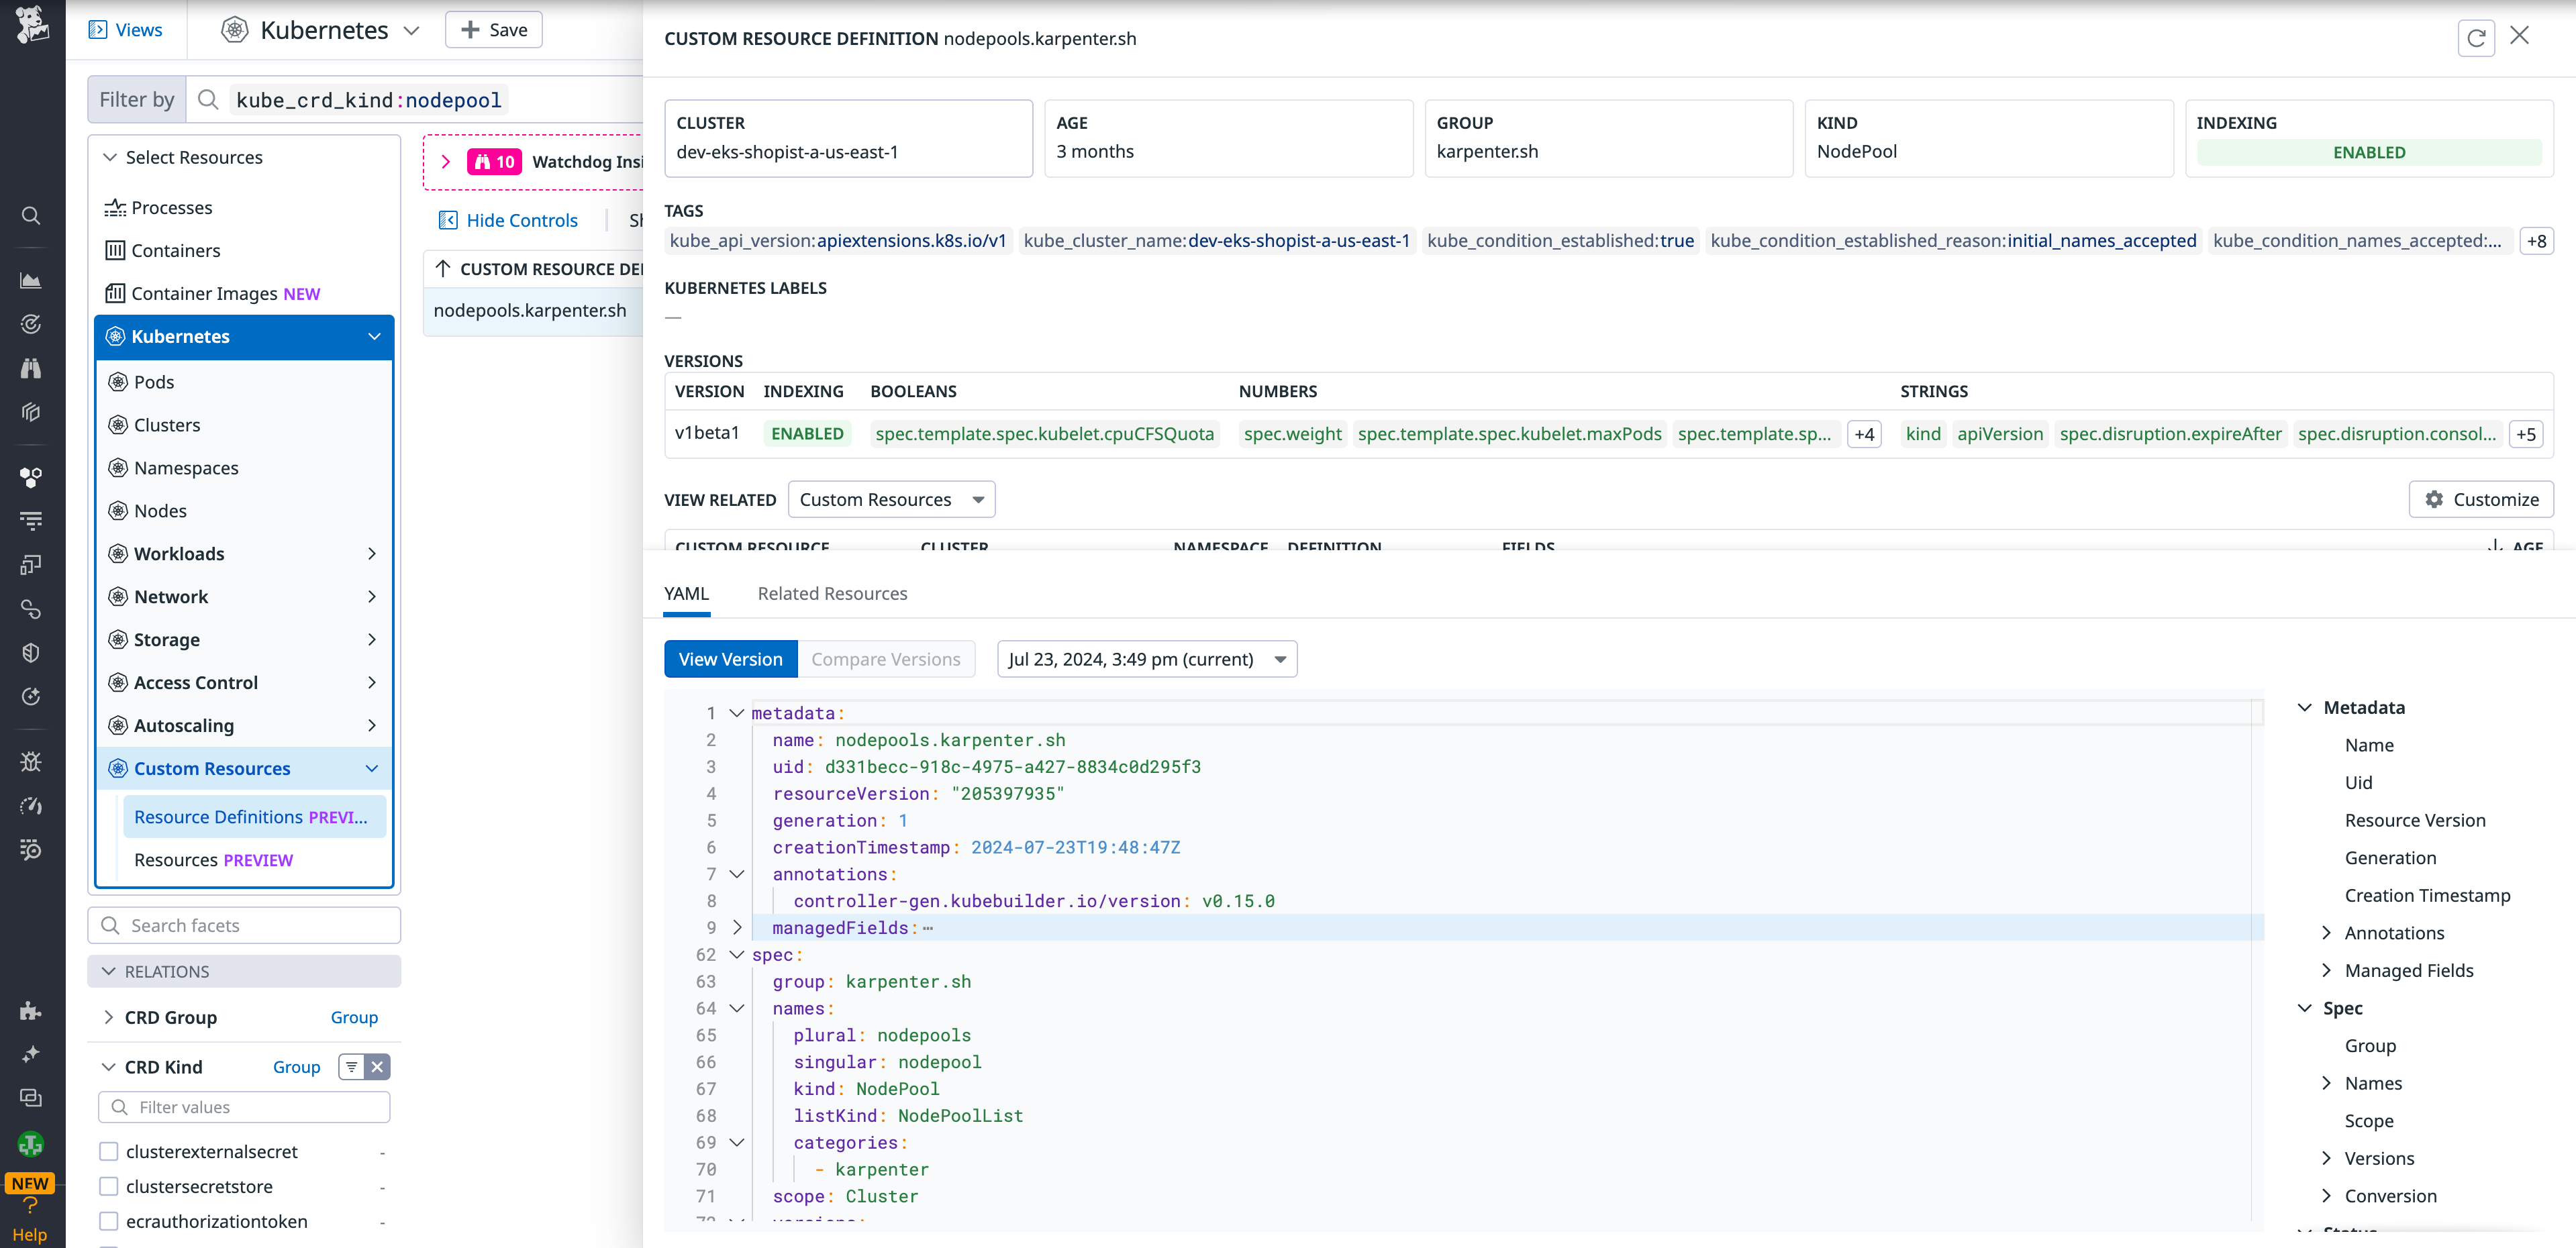This screenshot has height=1248, width=2576.
Task: Click the Customize button above the resource table
Action: [x=2481, y=499]
